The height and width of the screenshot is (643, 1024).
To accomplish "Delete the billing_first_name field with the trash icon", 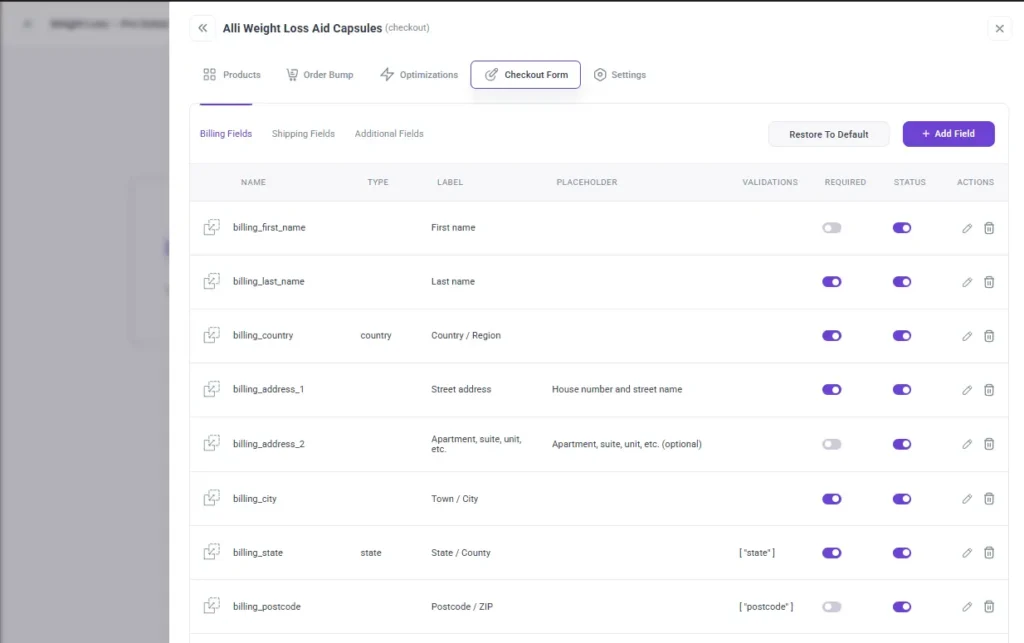I will tap(989, 228).
